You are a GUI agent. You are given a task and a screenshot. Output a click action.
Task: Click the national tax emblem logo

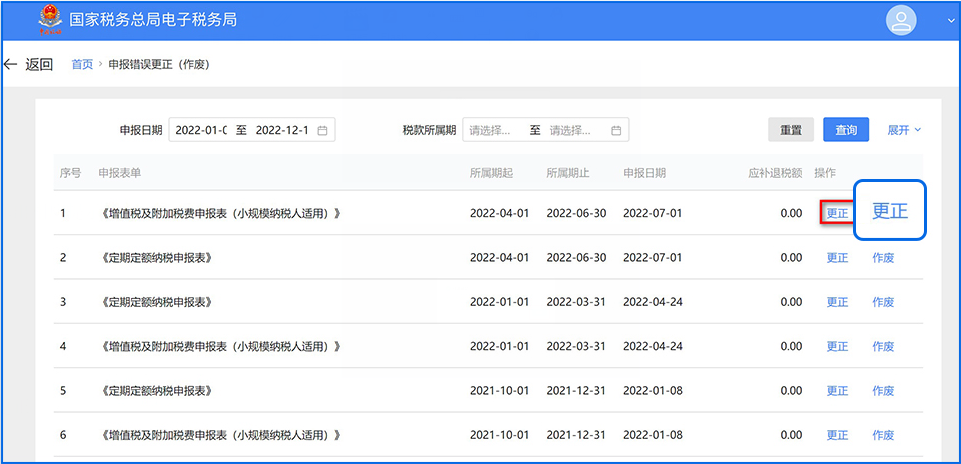pos(47,20)
